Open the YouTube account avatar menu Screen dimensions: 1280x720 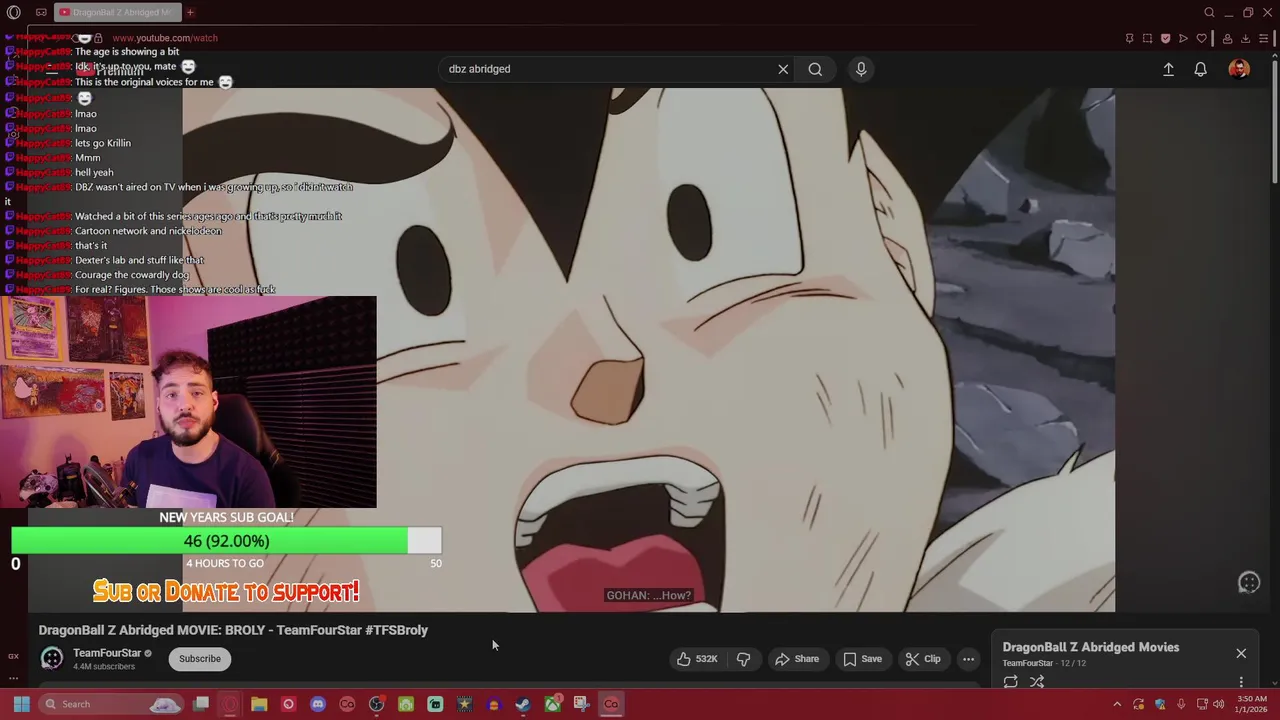tap(1239, 69)
